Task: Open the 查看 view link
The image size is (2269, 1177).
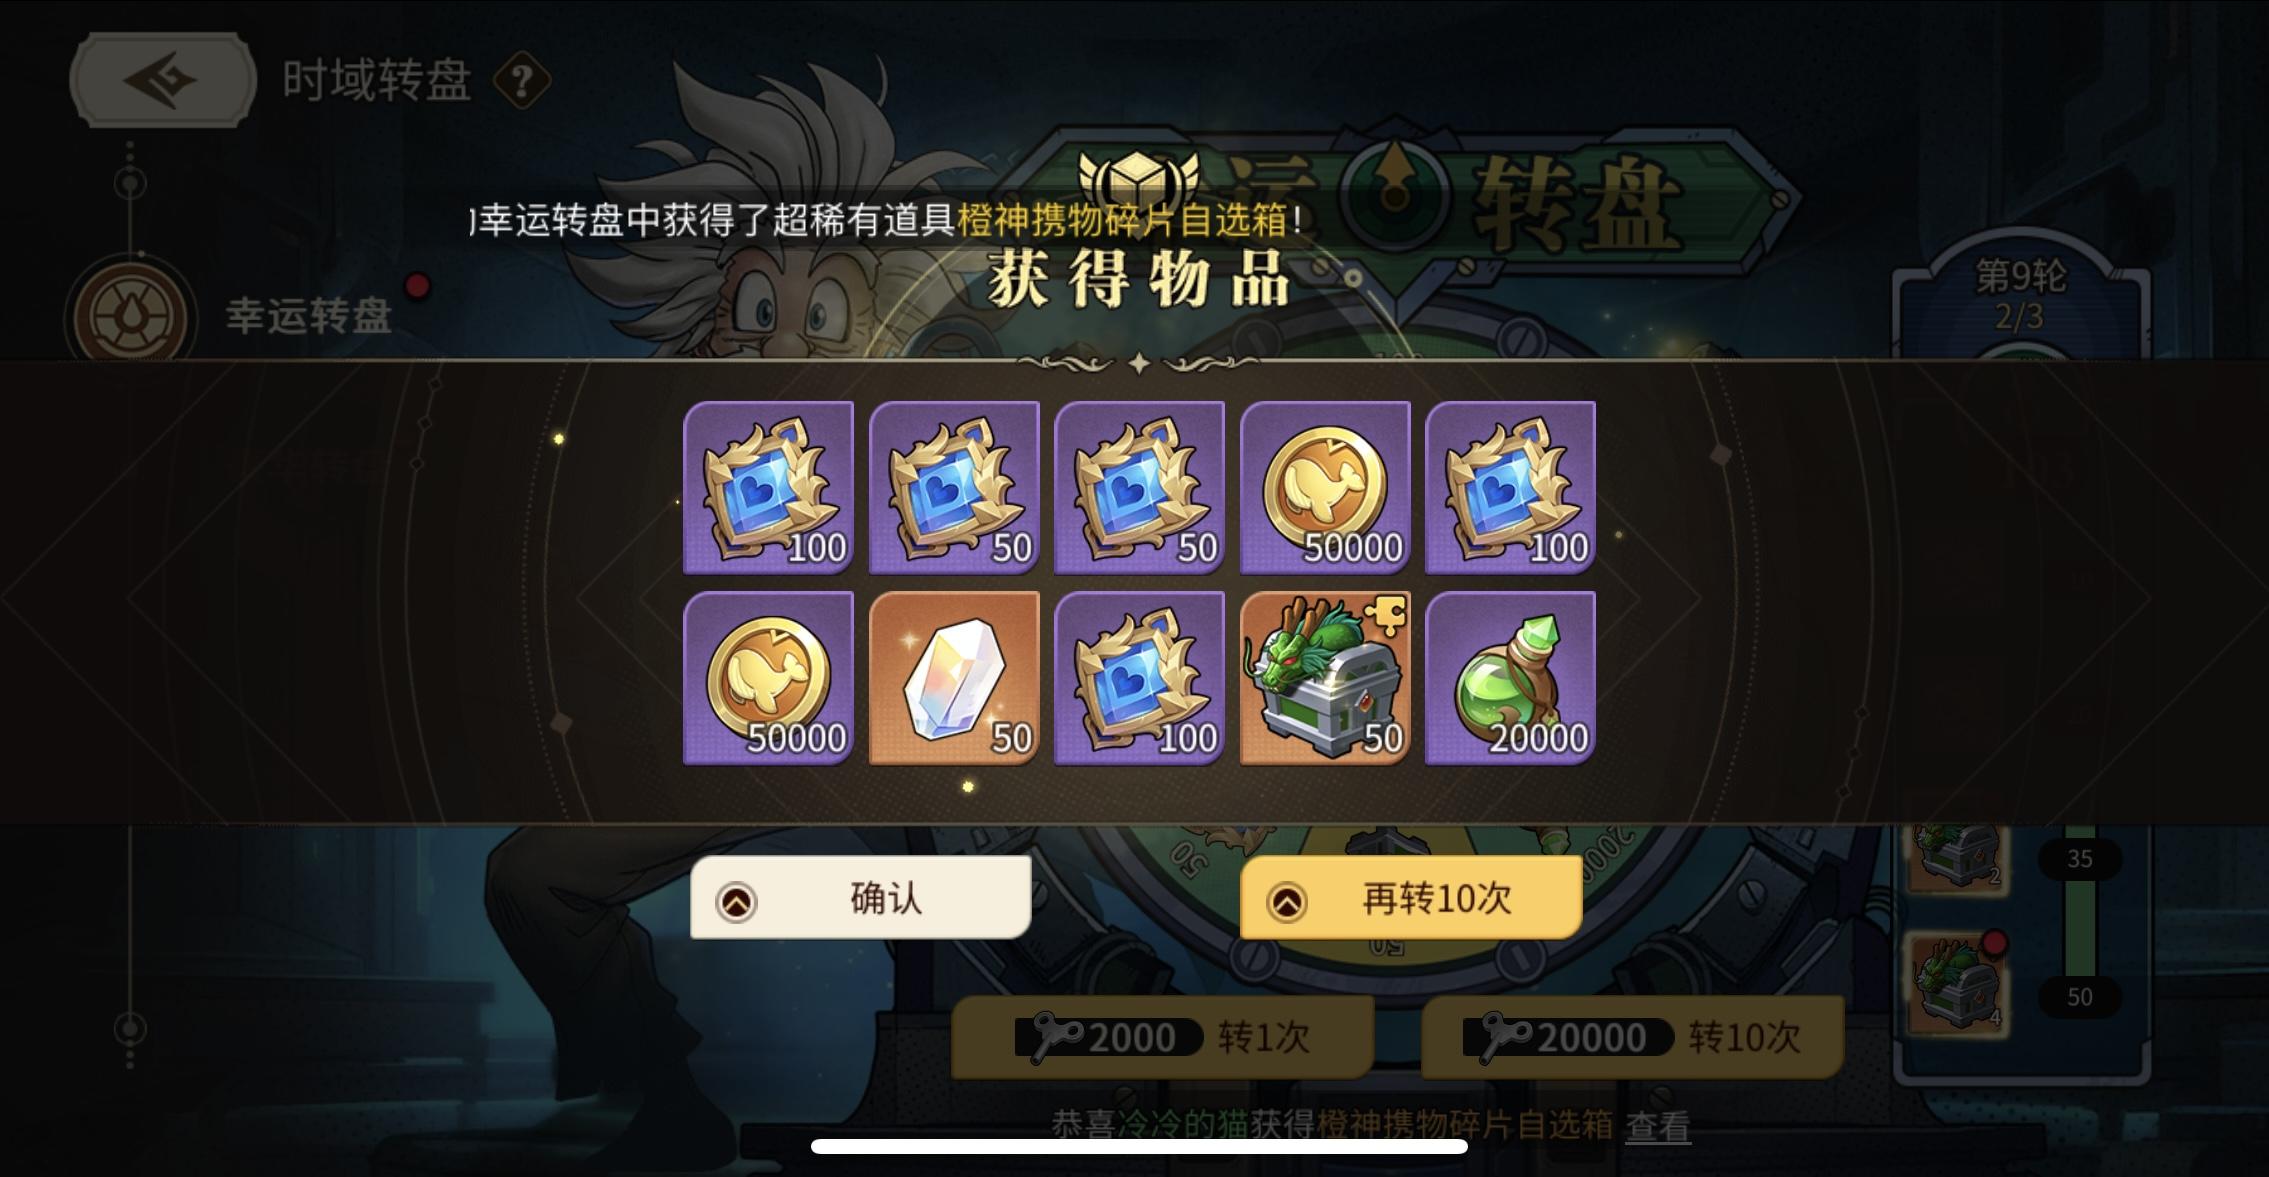Action: tap(1658, 1126)
